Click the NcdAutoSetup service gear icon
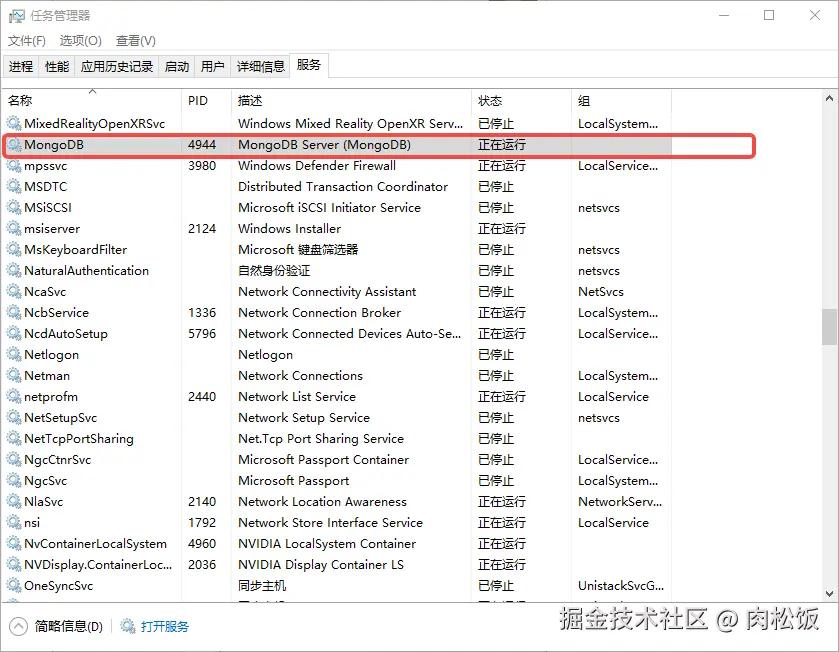Image resolution: width=839 pixels, height=652 pixels. point(14,334)
